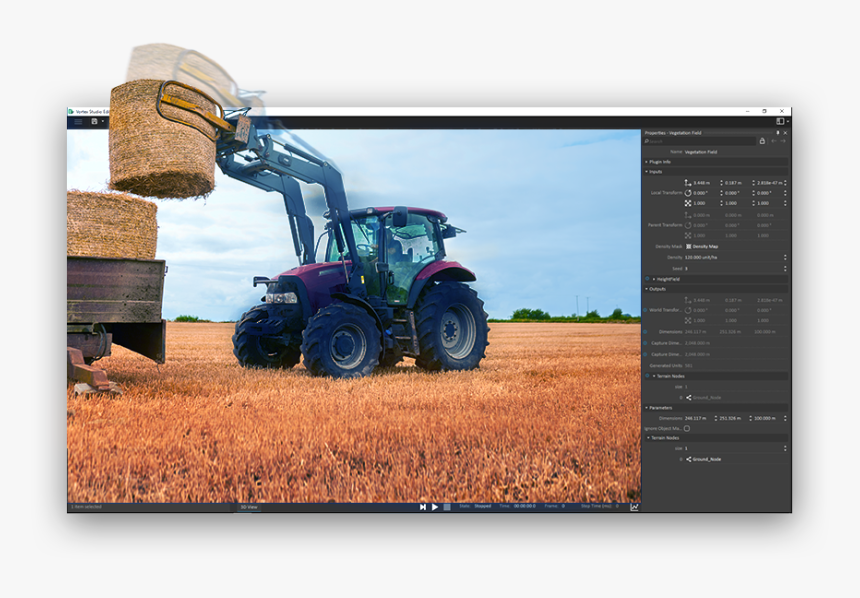Select the rotate icon in Local Transform
The image size is (860, 598).
[687, 193]
